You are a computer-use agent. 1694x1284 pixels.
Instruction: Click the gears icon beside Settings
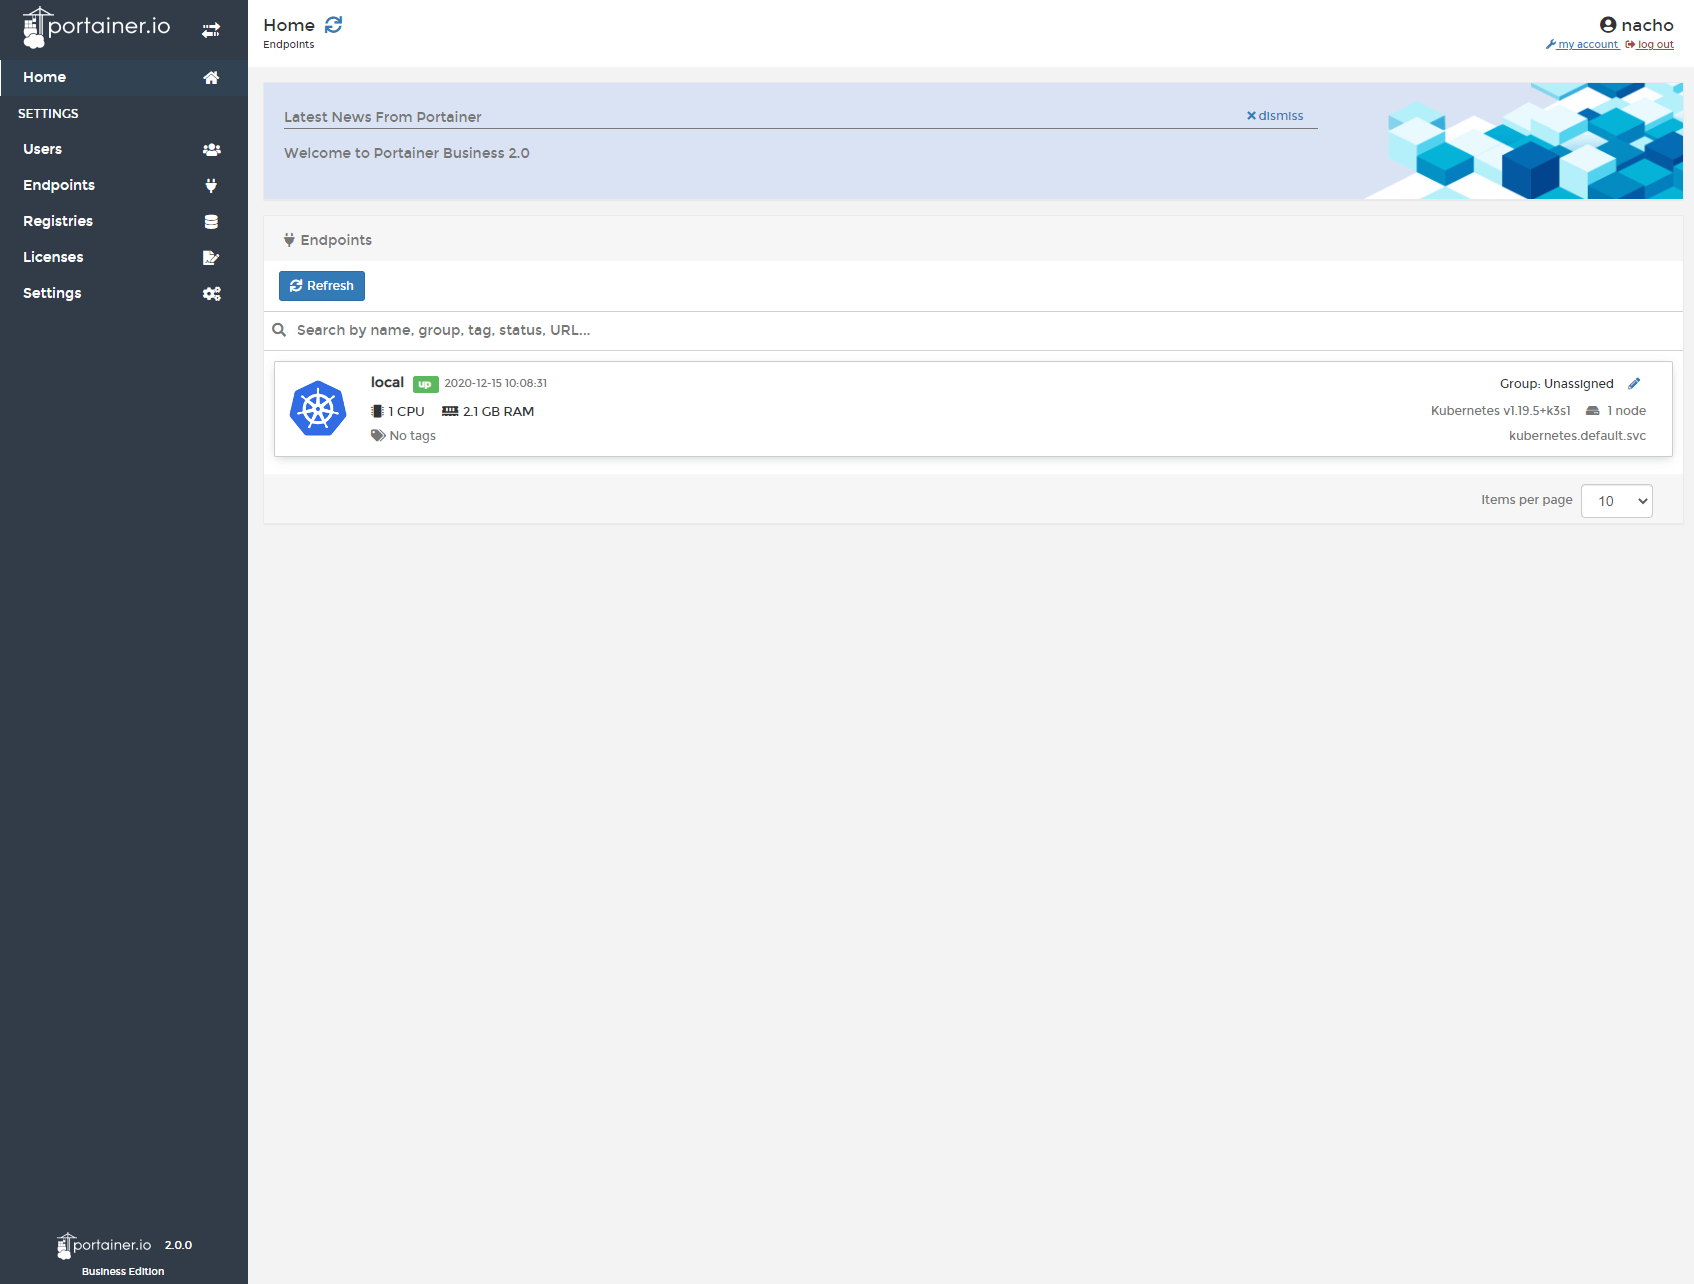[x=211, y=294]
